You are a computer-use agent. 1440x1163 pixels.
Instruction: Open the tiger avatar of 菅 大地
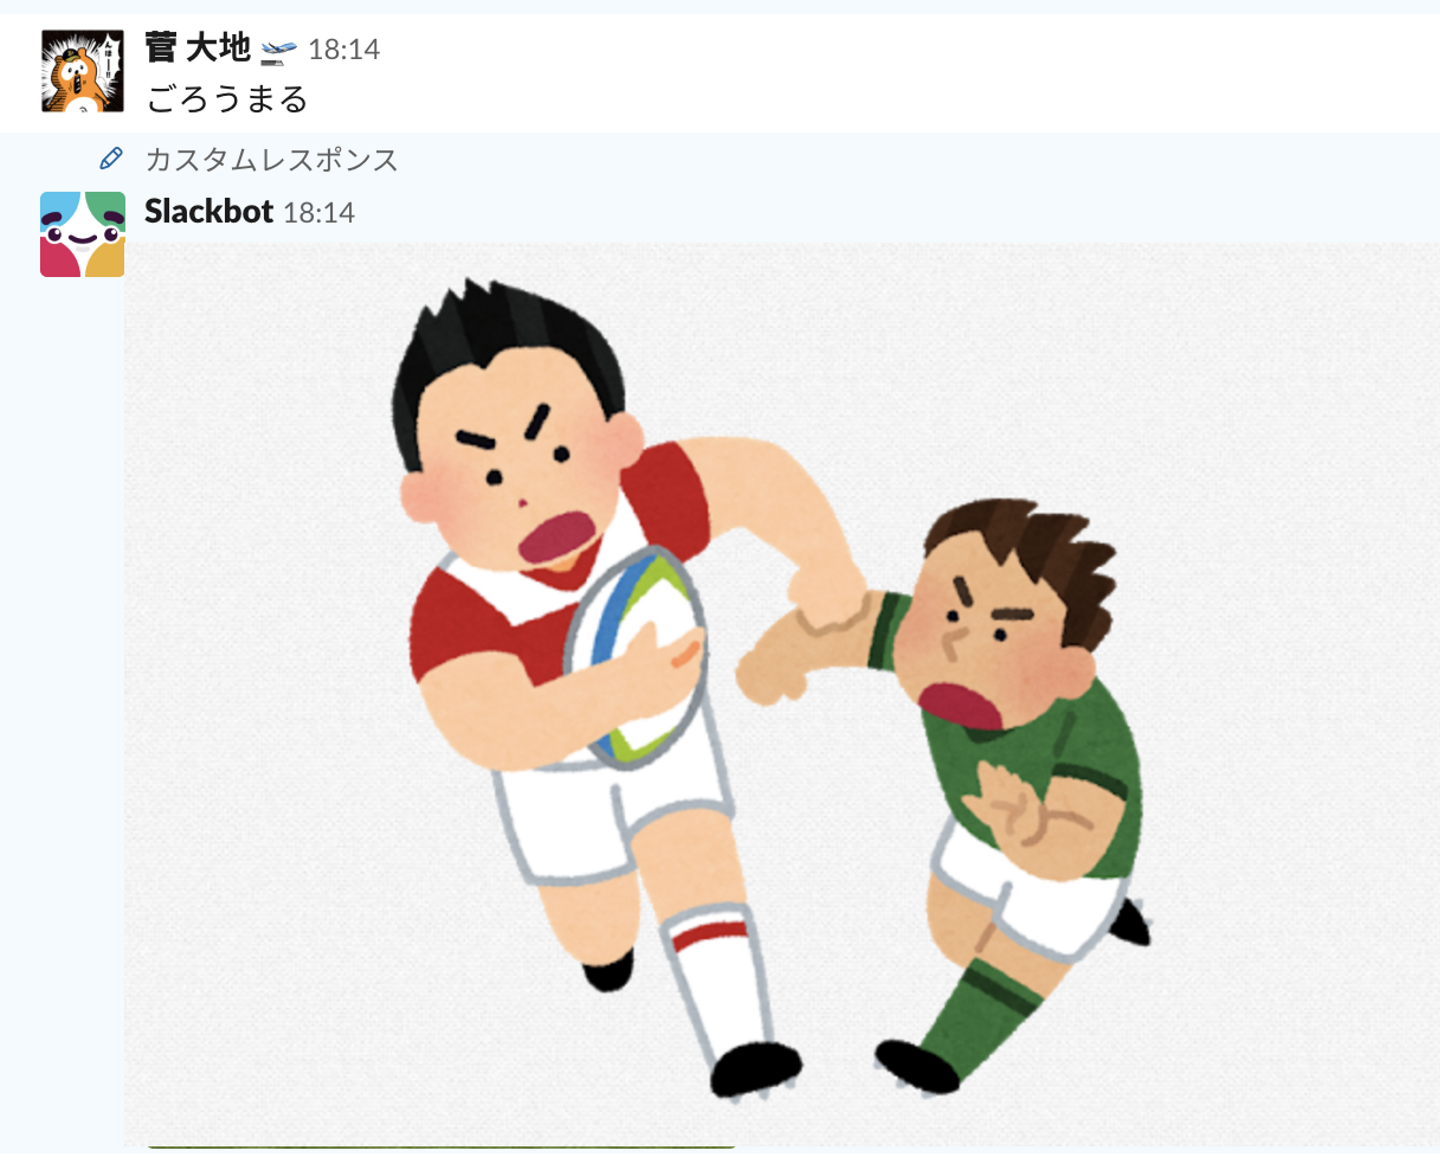pos(82,71)
